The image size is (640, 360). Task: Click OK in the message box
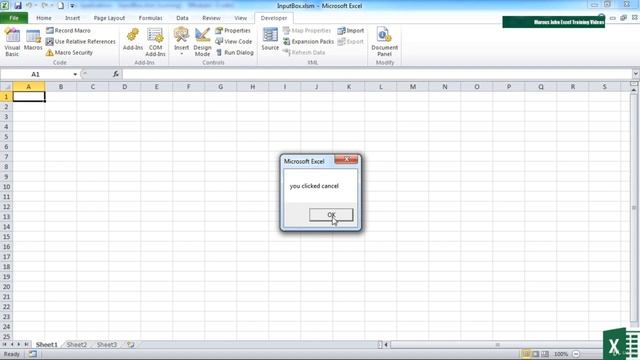(331, 215)
